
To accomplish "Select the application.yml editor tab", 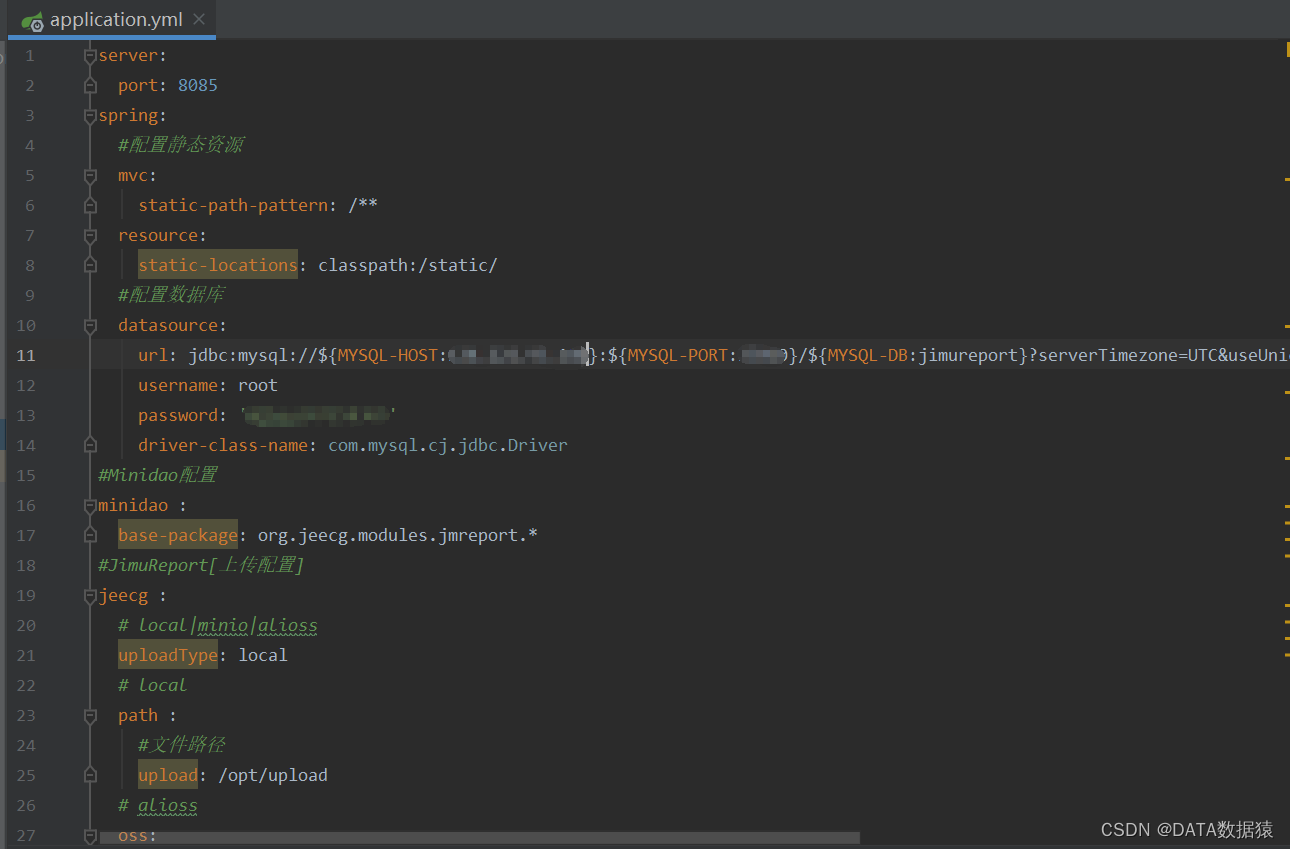I will (112, 19).
